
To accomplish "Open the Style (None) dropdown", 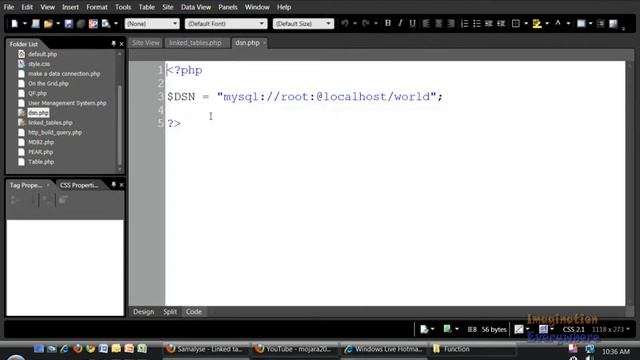I will (151, 24).
